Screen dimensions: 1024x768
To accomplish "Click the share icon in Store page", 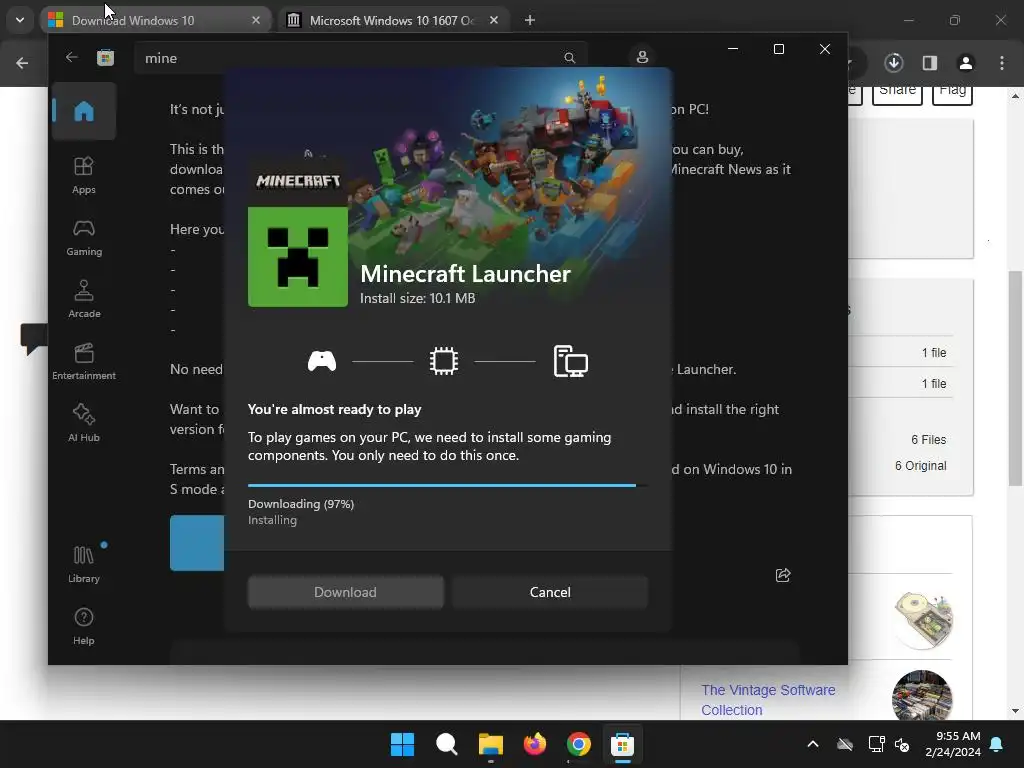I will [x=783, y=575].
